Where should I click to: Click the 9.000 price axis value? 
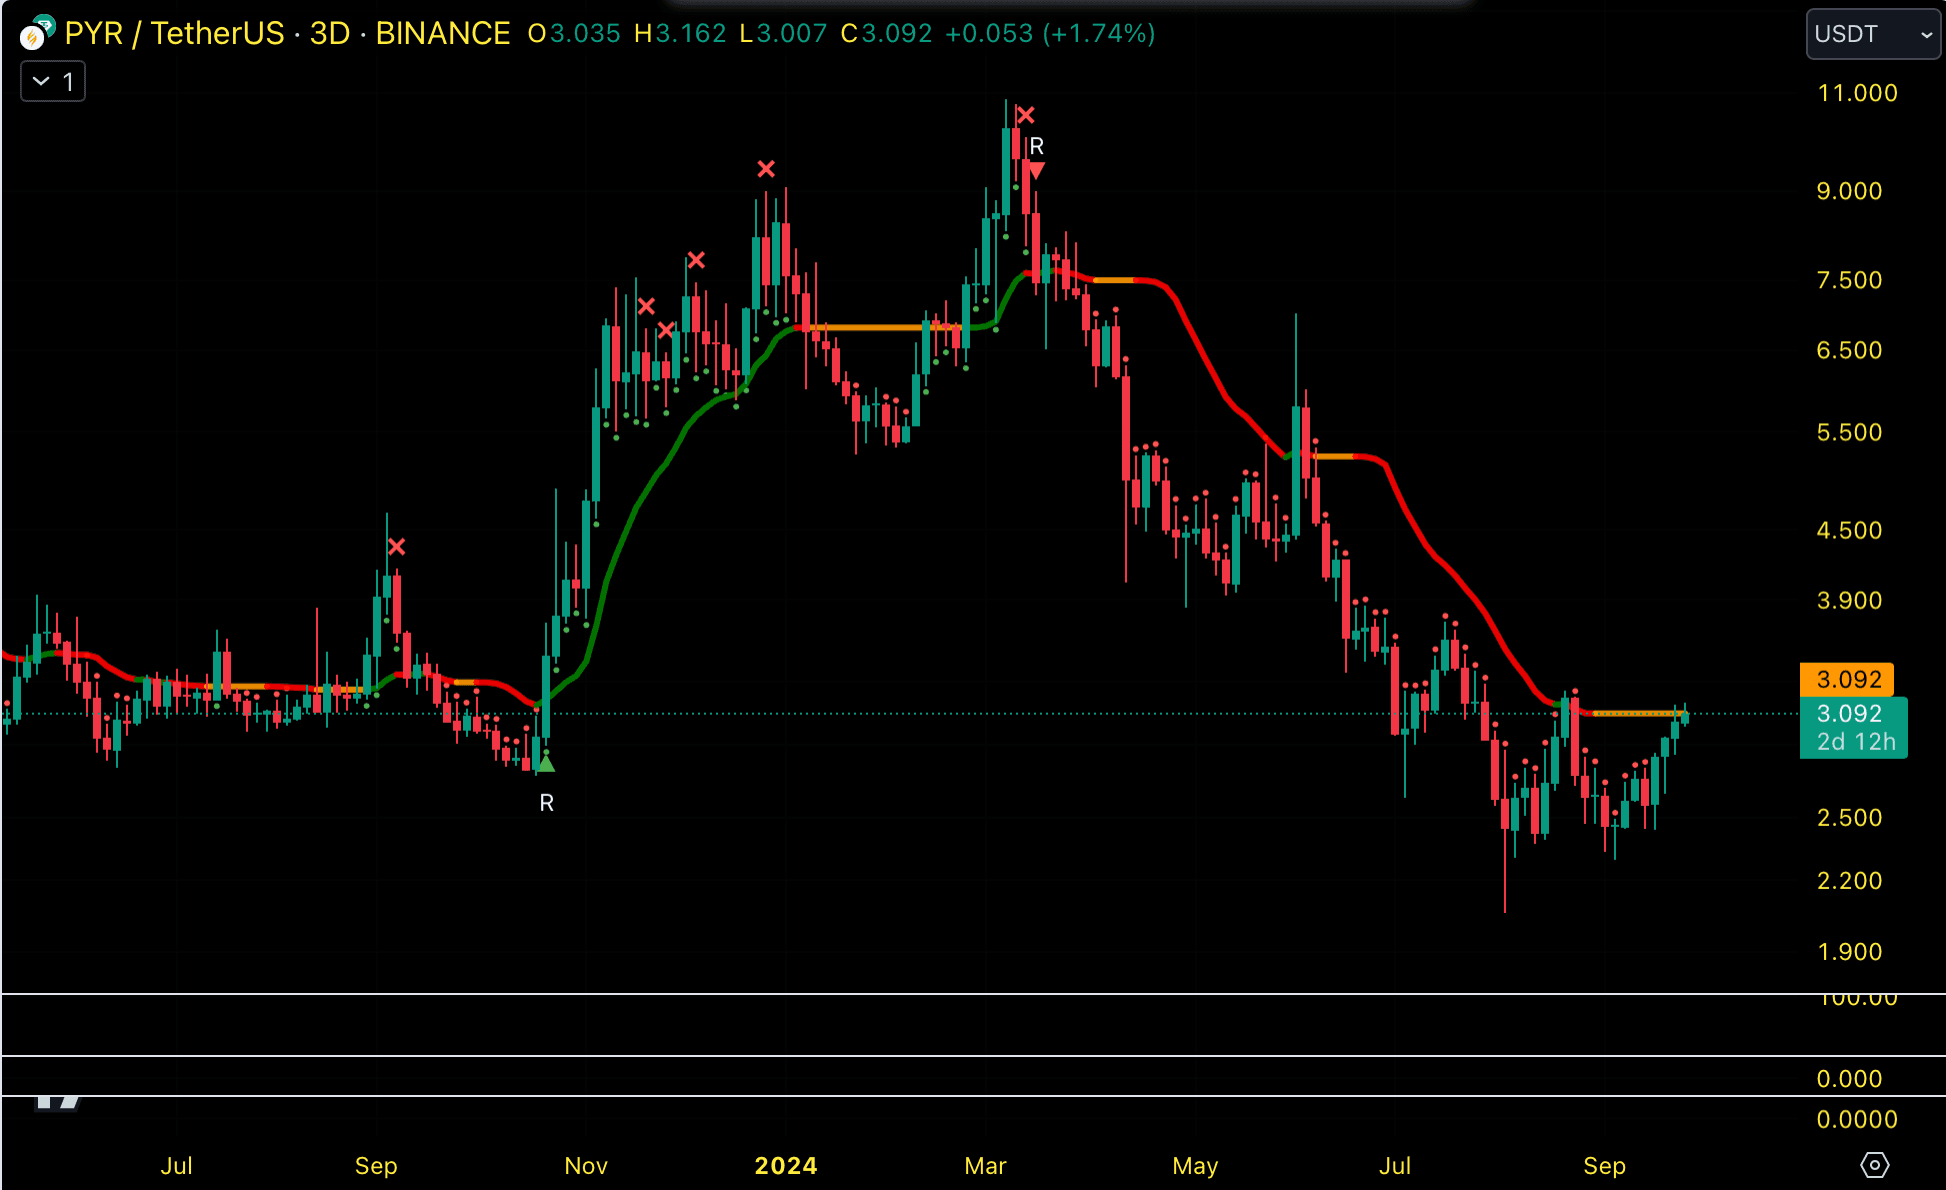(1849, 191)
